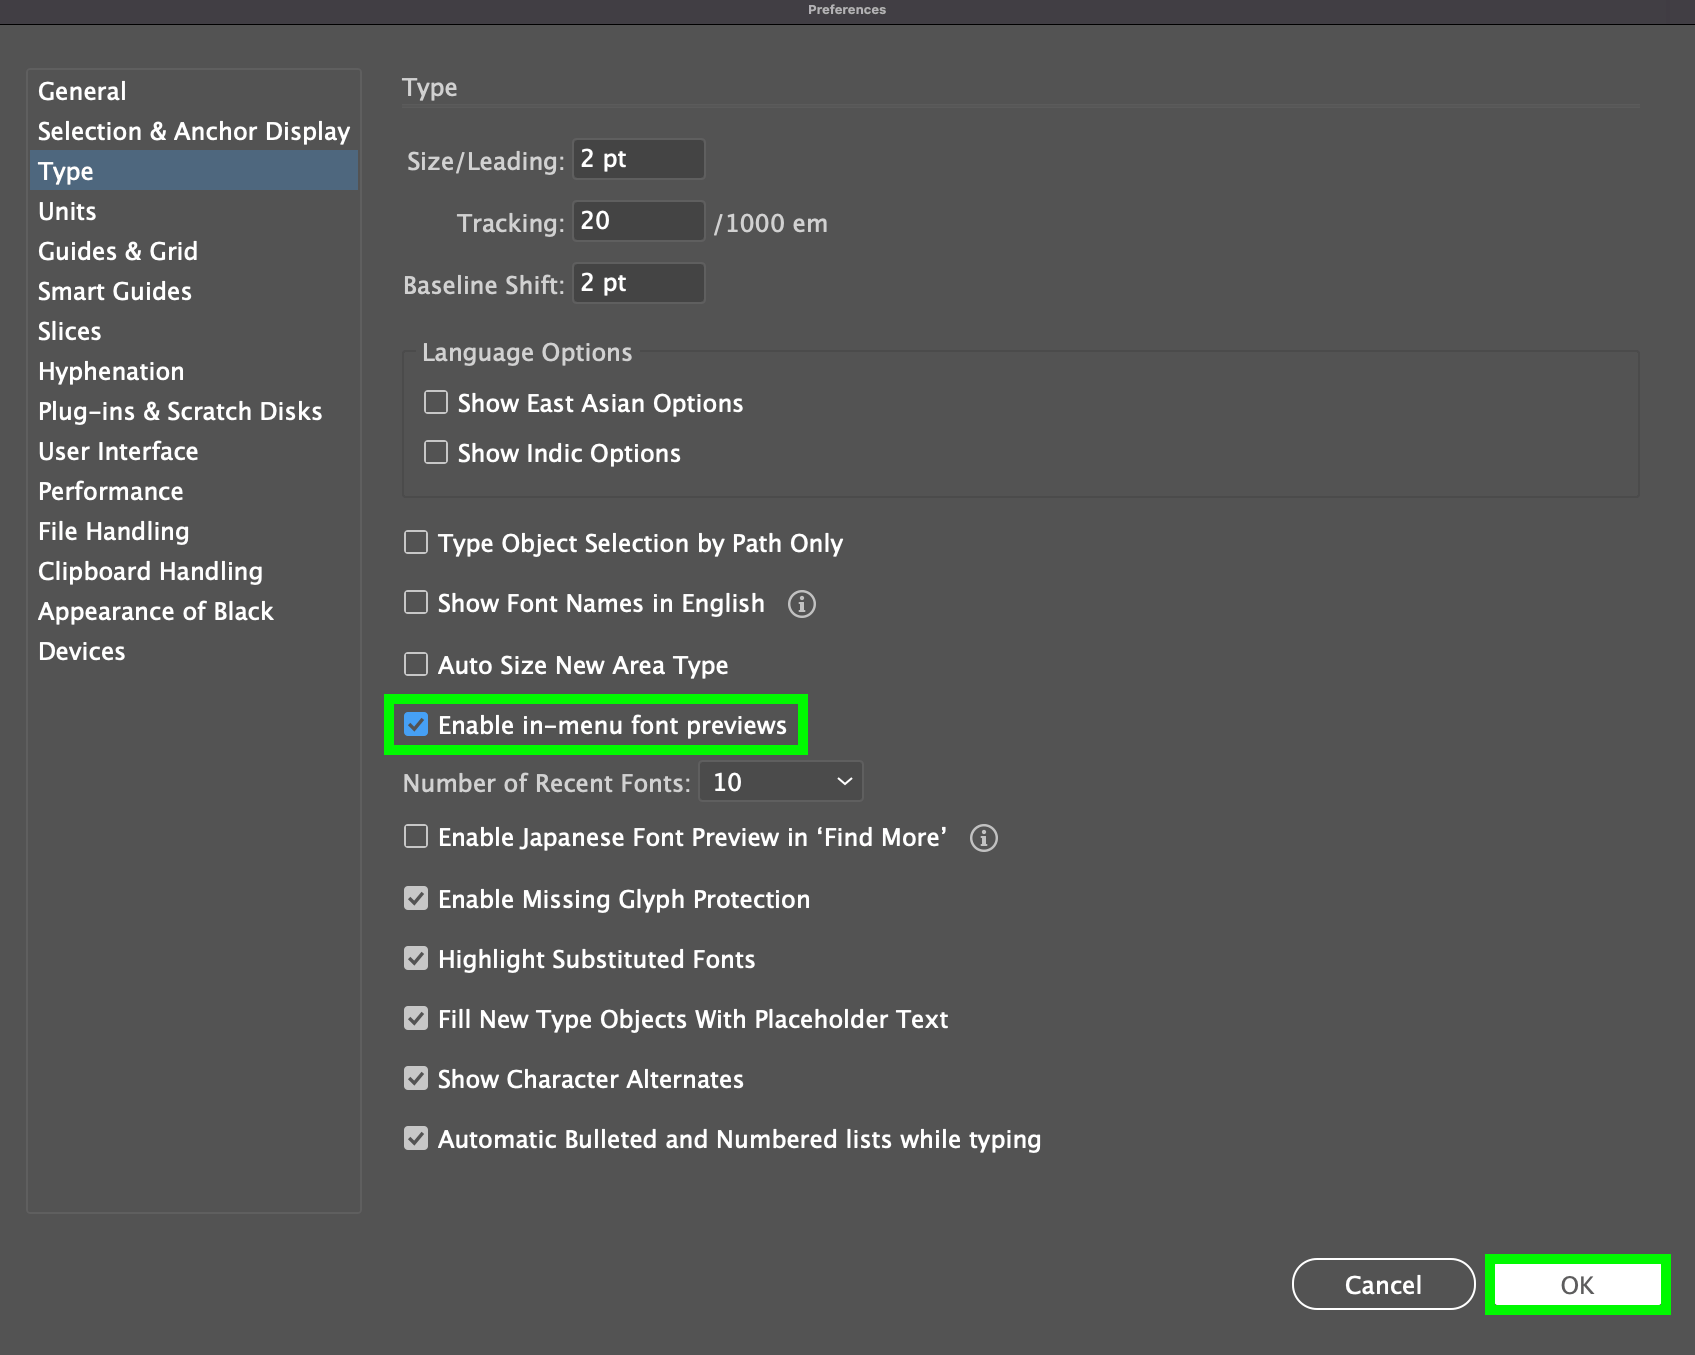
Task: Disable Highlight Substituted Fonts
Action: (415, 958)
